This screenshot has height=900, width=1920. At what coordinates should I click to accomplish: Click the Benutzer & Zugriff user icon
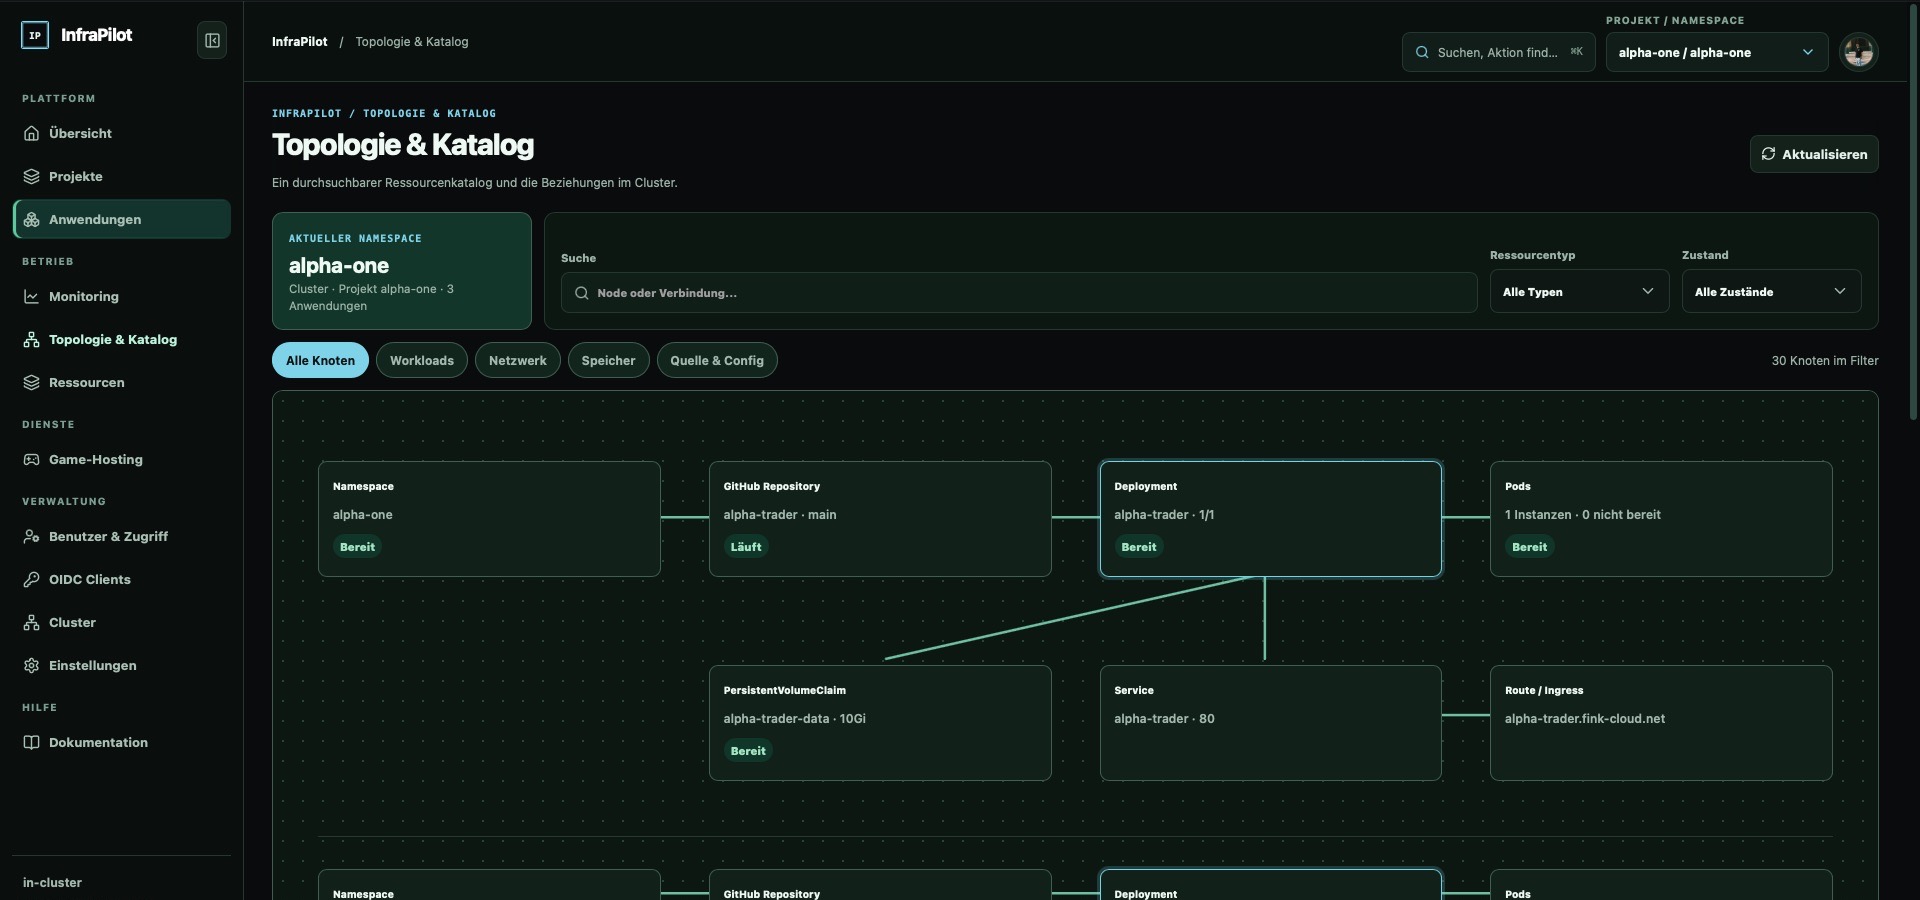tap(32, 536)
